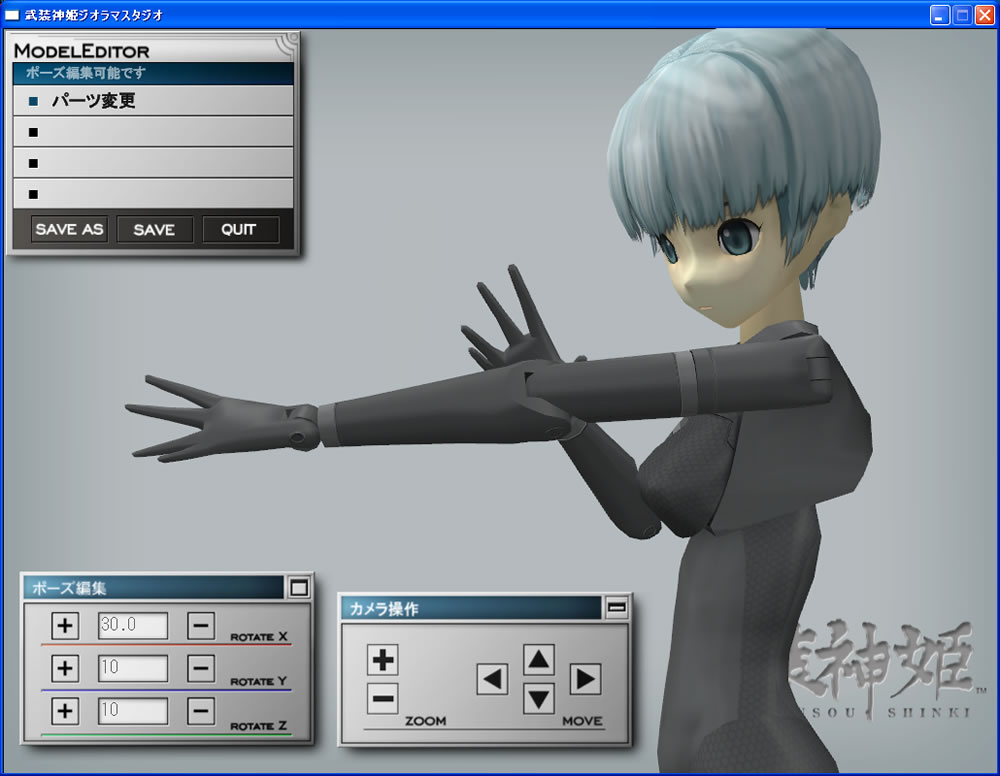Screen dimensions: 1000x776
Task: Click the SAVE button
Action: coord(154,230)
